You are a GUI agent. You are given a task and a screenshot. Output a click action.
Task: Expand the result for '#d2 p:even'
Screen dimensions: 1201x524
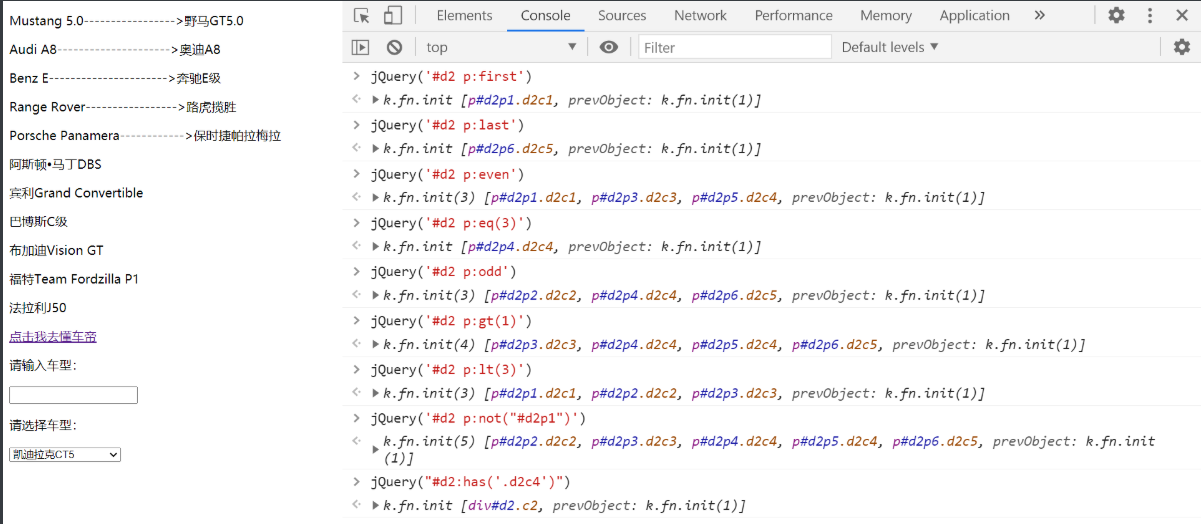point(375,198)
